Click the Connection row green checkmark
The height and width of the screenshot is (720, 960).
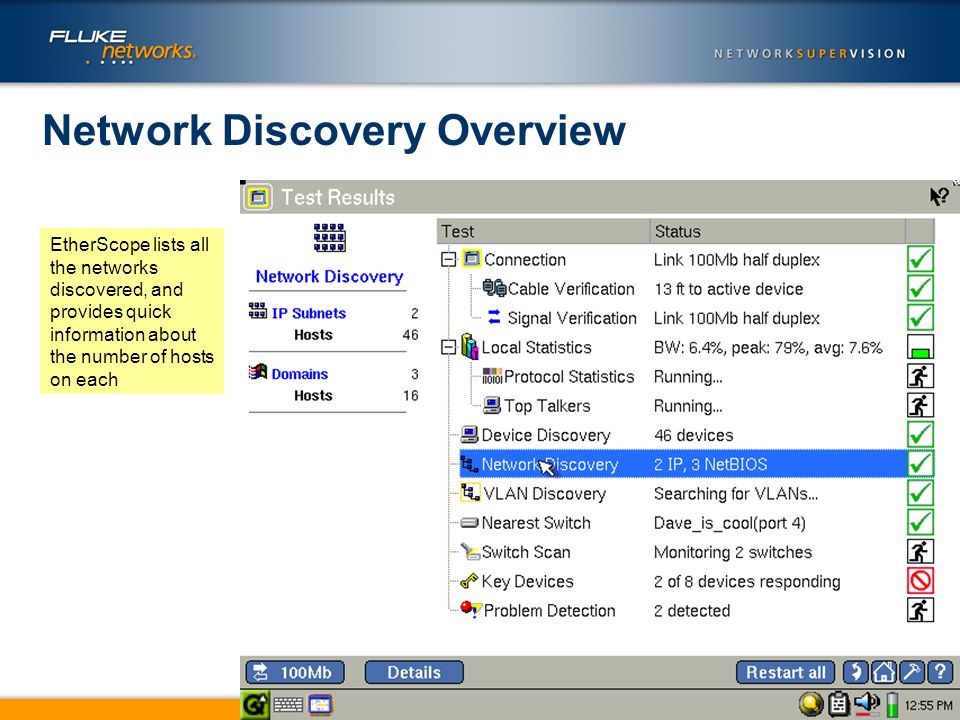[920, 259]
